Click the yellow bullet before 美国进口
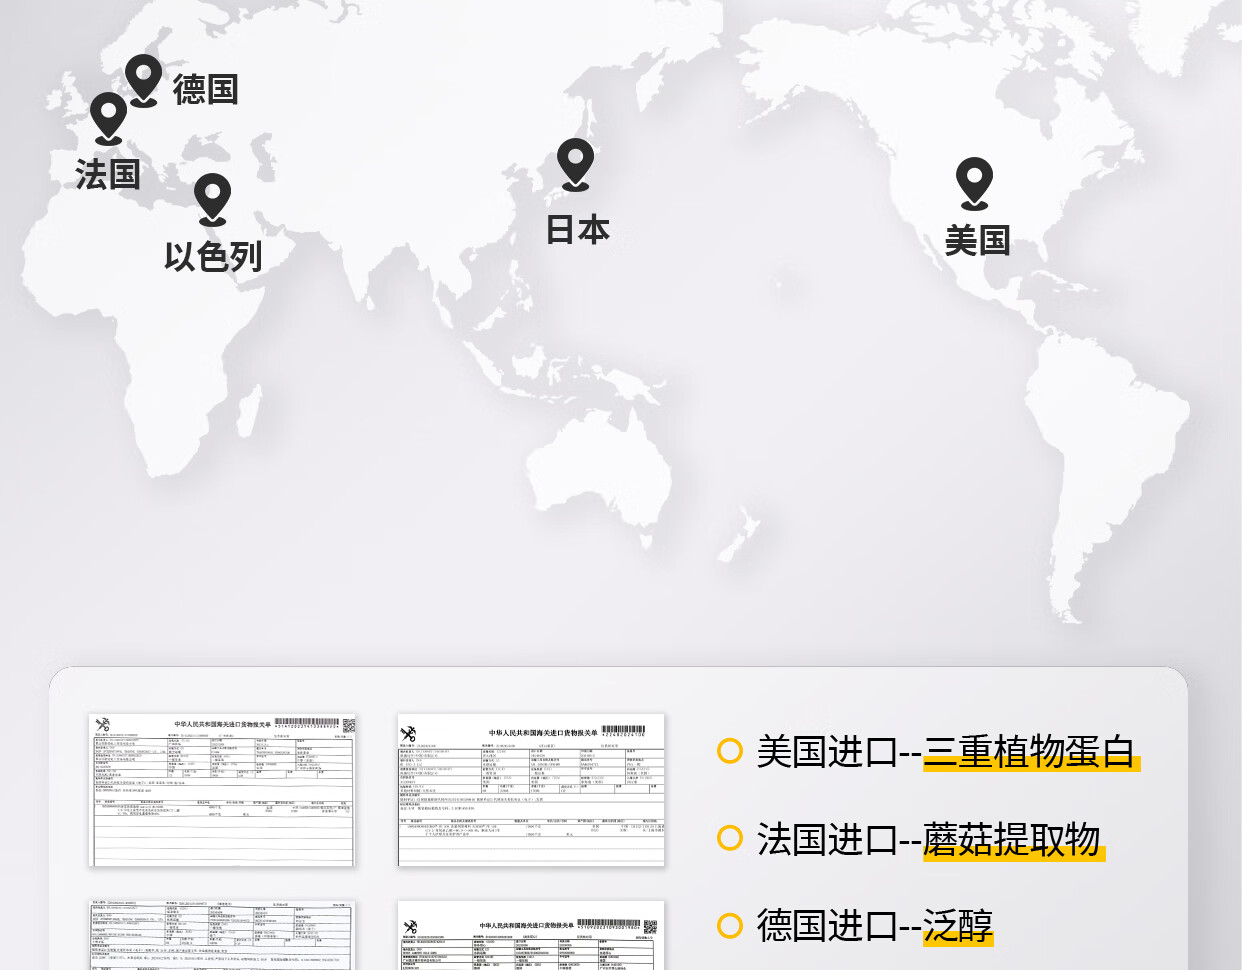1242x970 pixels. [730, 751]
